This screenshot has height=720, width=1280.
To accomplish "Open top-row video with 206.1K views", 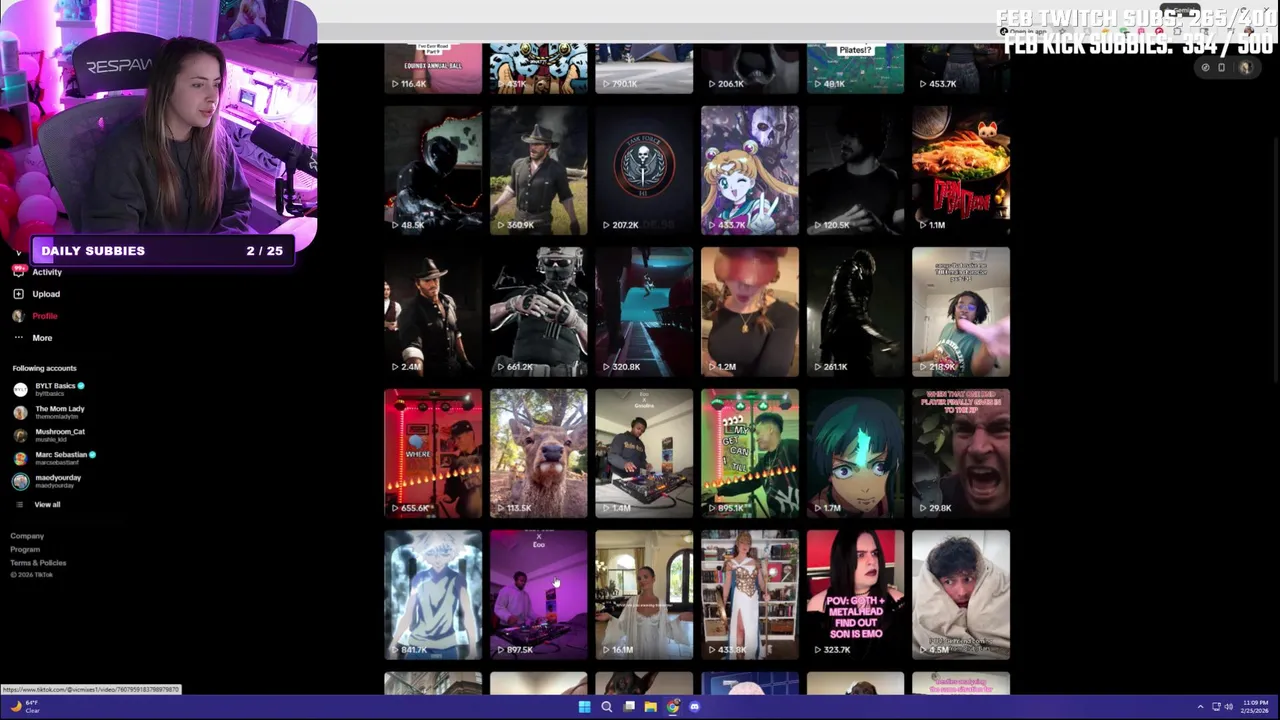I will (x=750, y=68).
